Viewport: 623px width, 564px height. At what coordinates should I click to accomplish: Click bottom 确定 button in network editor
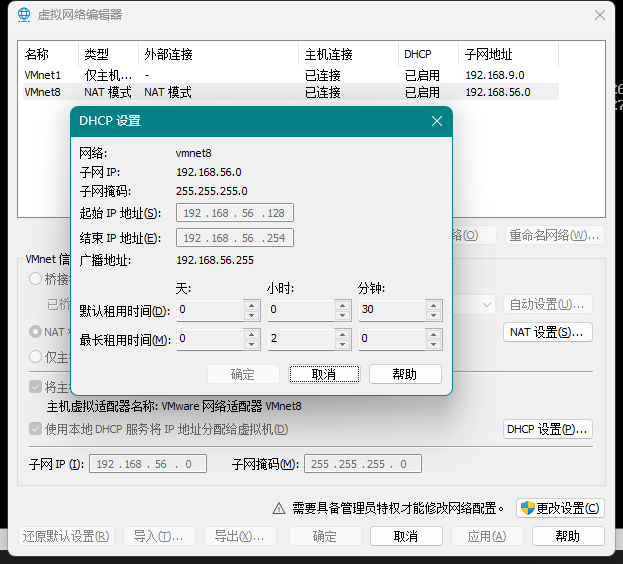click(x=325, y=536)
